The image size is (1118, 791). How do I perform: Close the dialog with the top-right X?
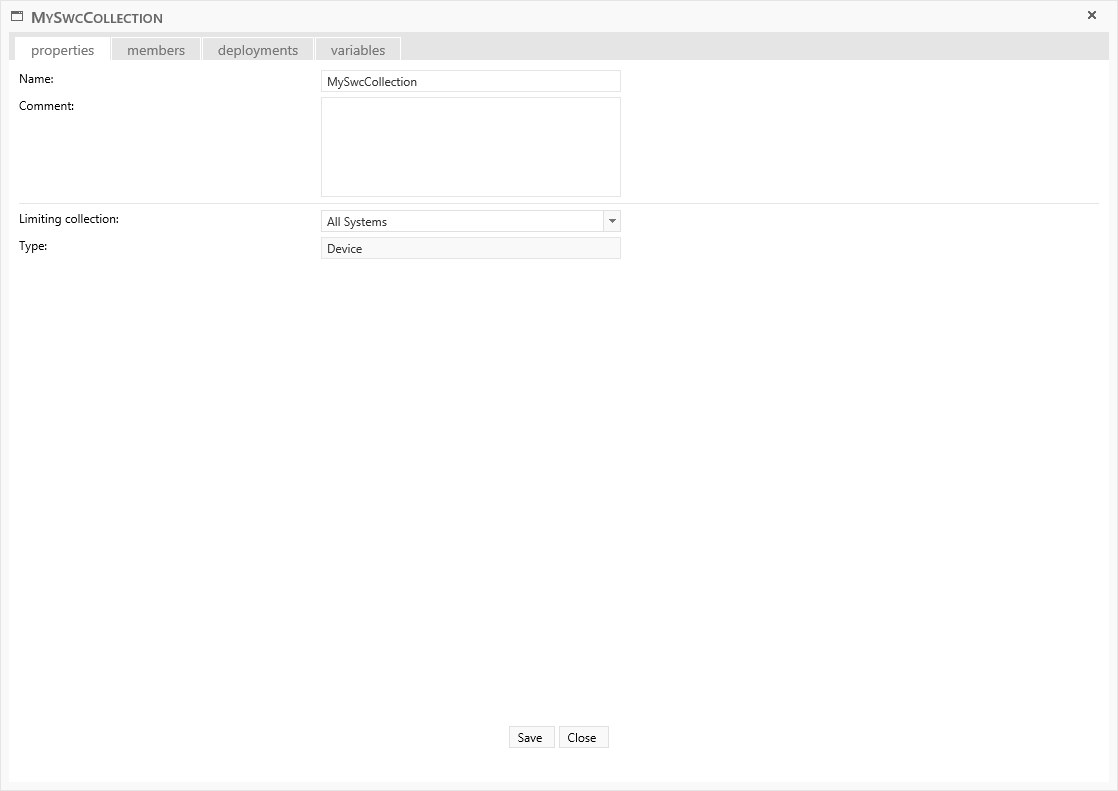pos(1092,15)
